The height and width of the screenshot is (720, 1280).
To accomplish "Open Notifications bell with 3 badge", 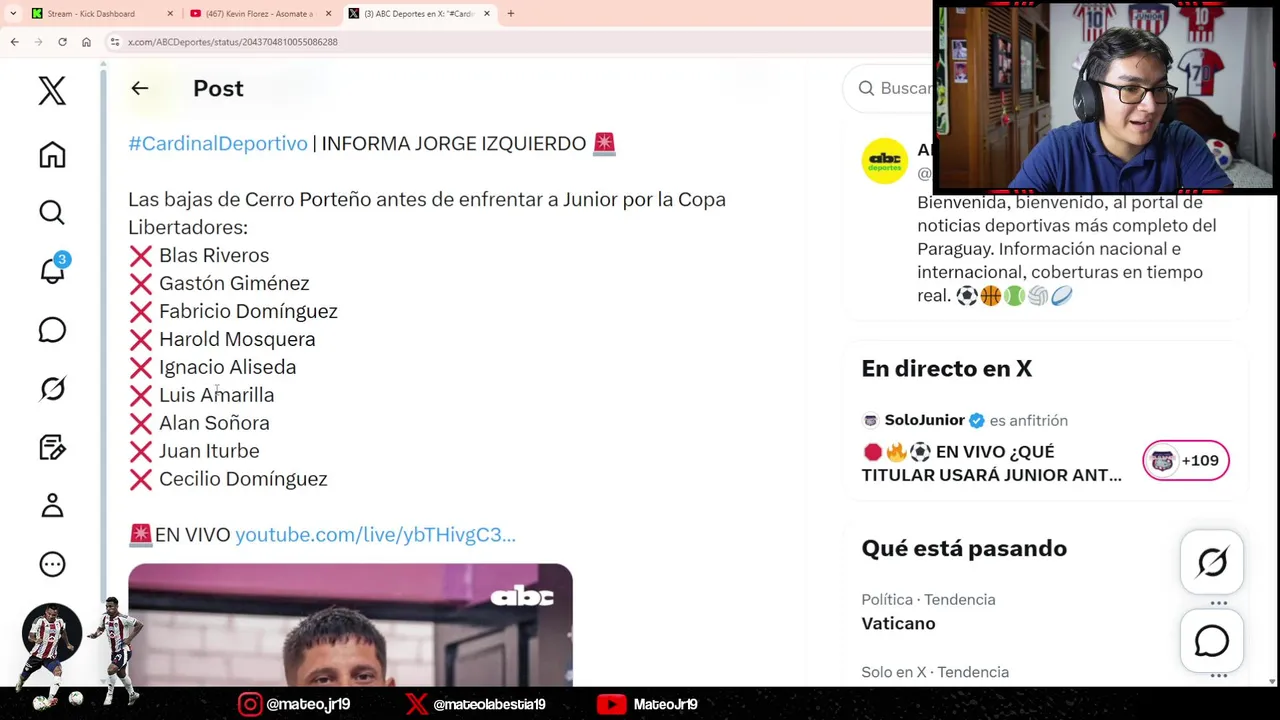I will [52, 270].
